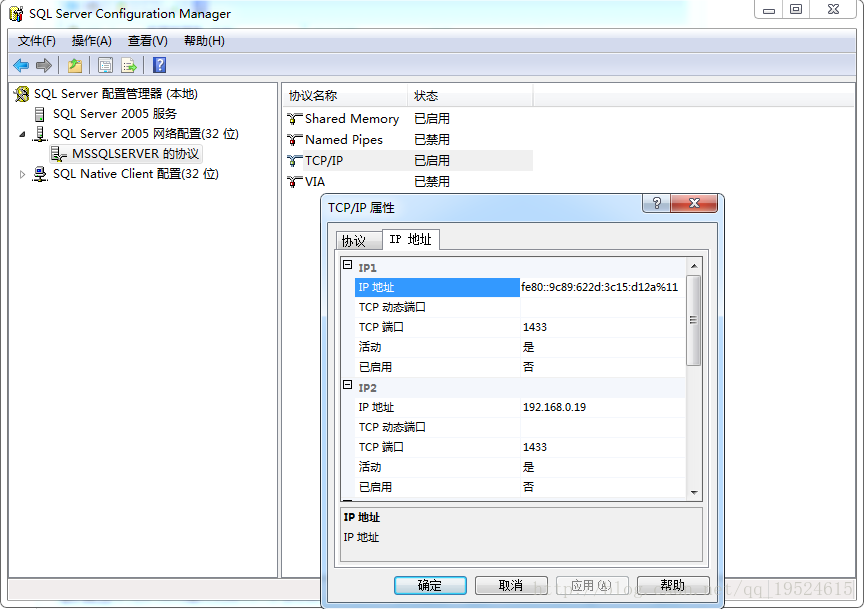Screen dimensions: 864x609
Task: Click the forward arrow toolbar icon
Action: pyautogui.click(x=44, y=66)
